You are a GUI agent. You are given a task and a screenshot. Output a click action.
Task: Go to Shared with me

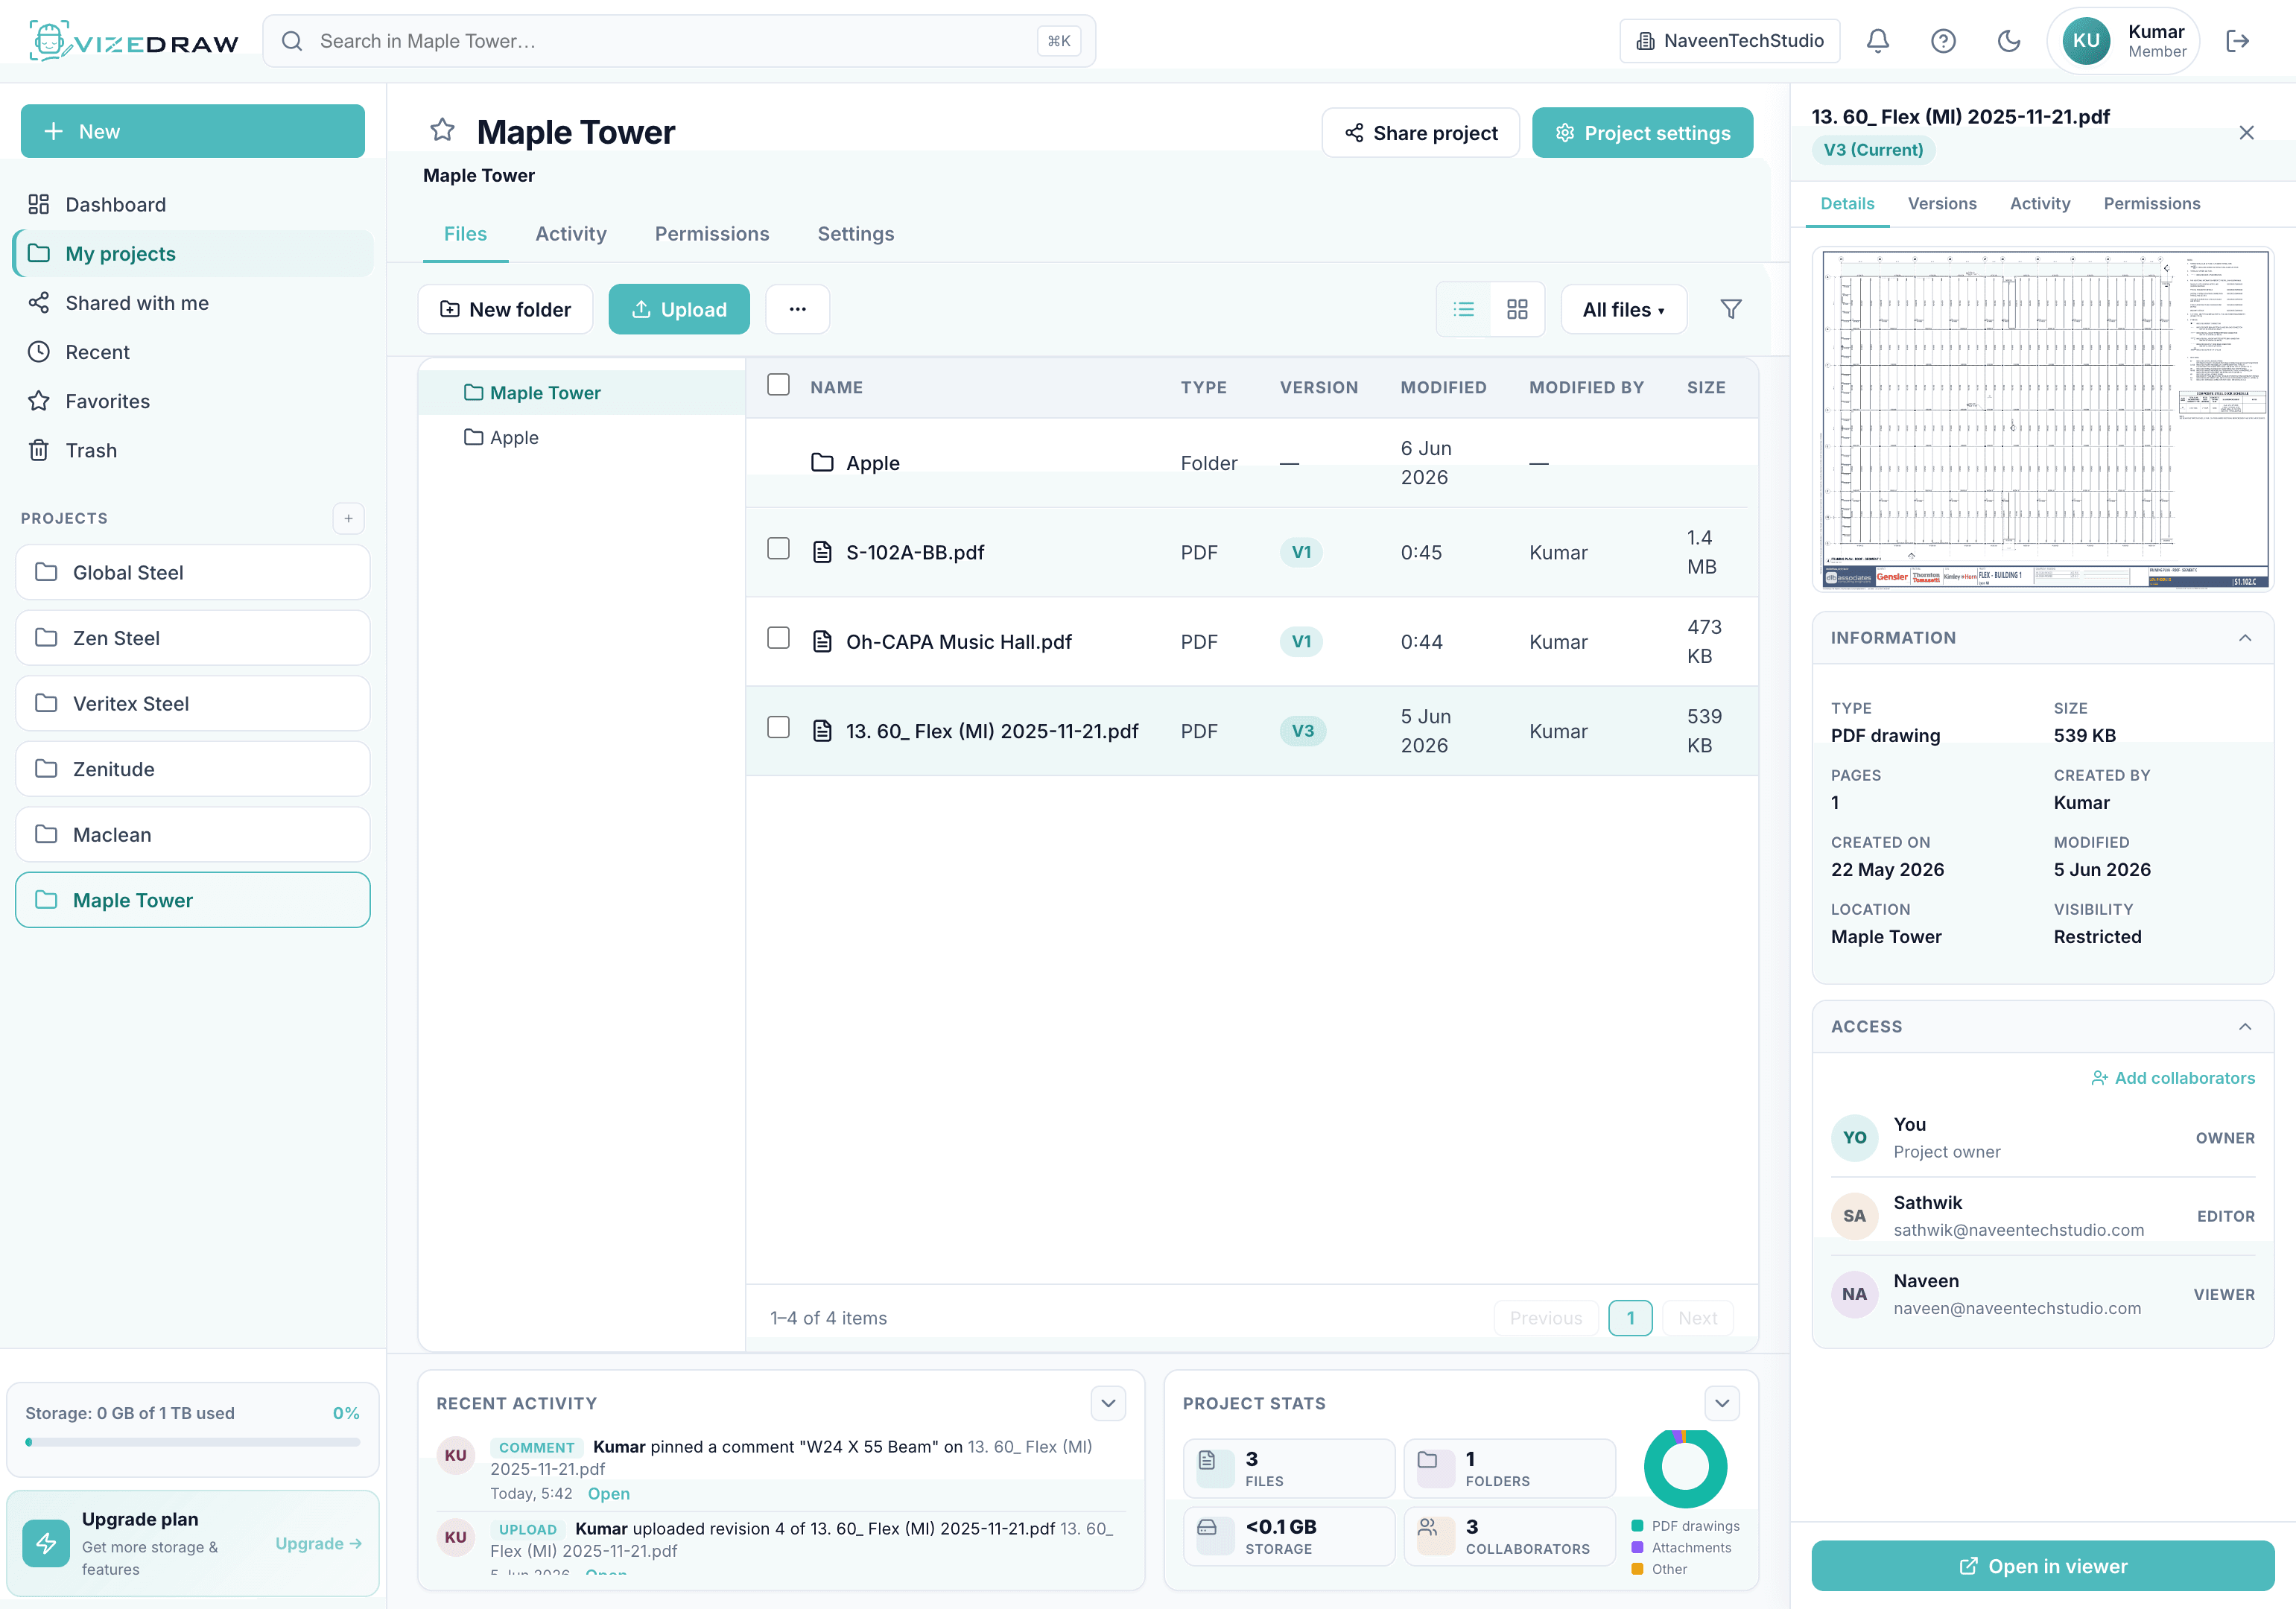point(192,303)
